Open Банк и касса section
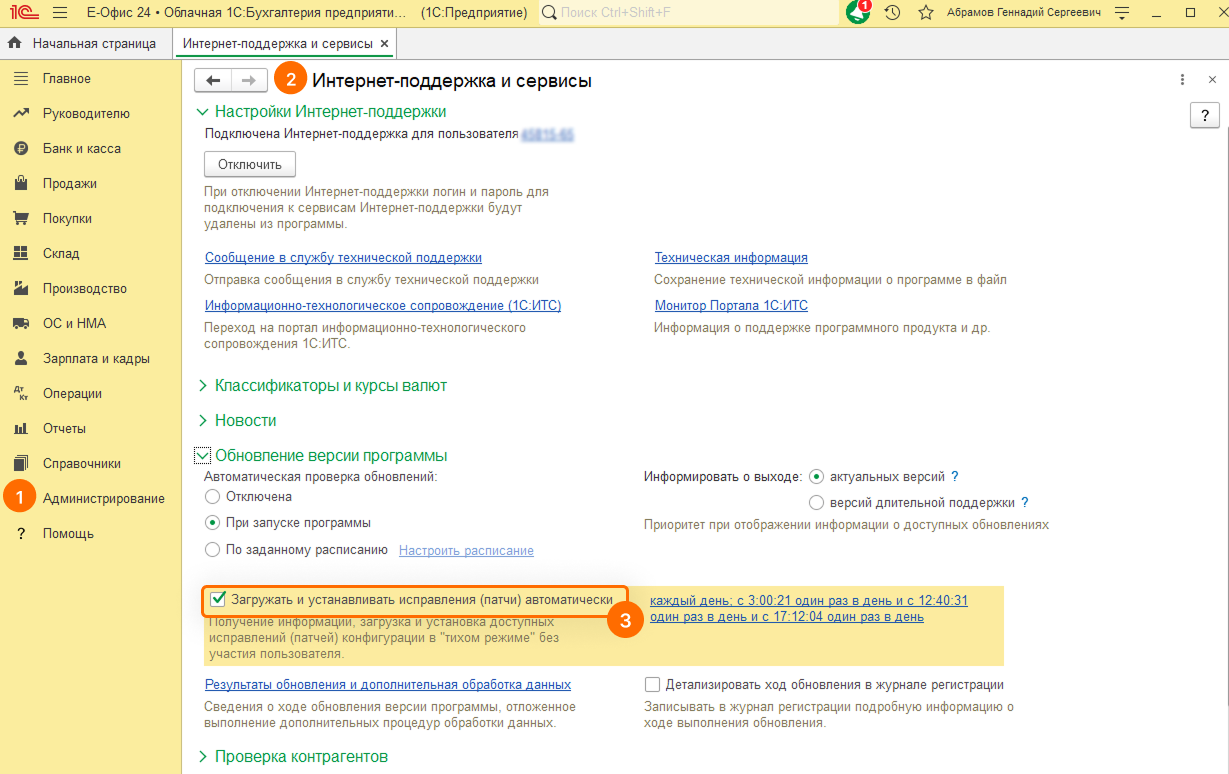 pyautogui.click(x=83, y=149)
